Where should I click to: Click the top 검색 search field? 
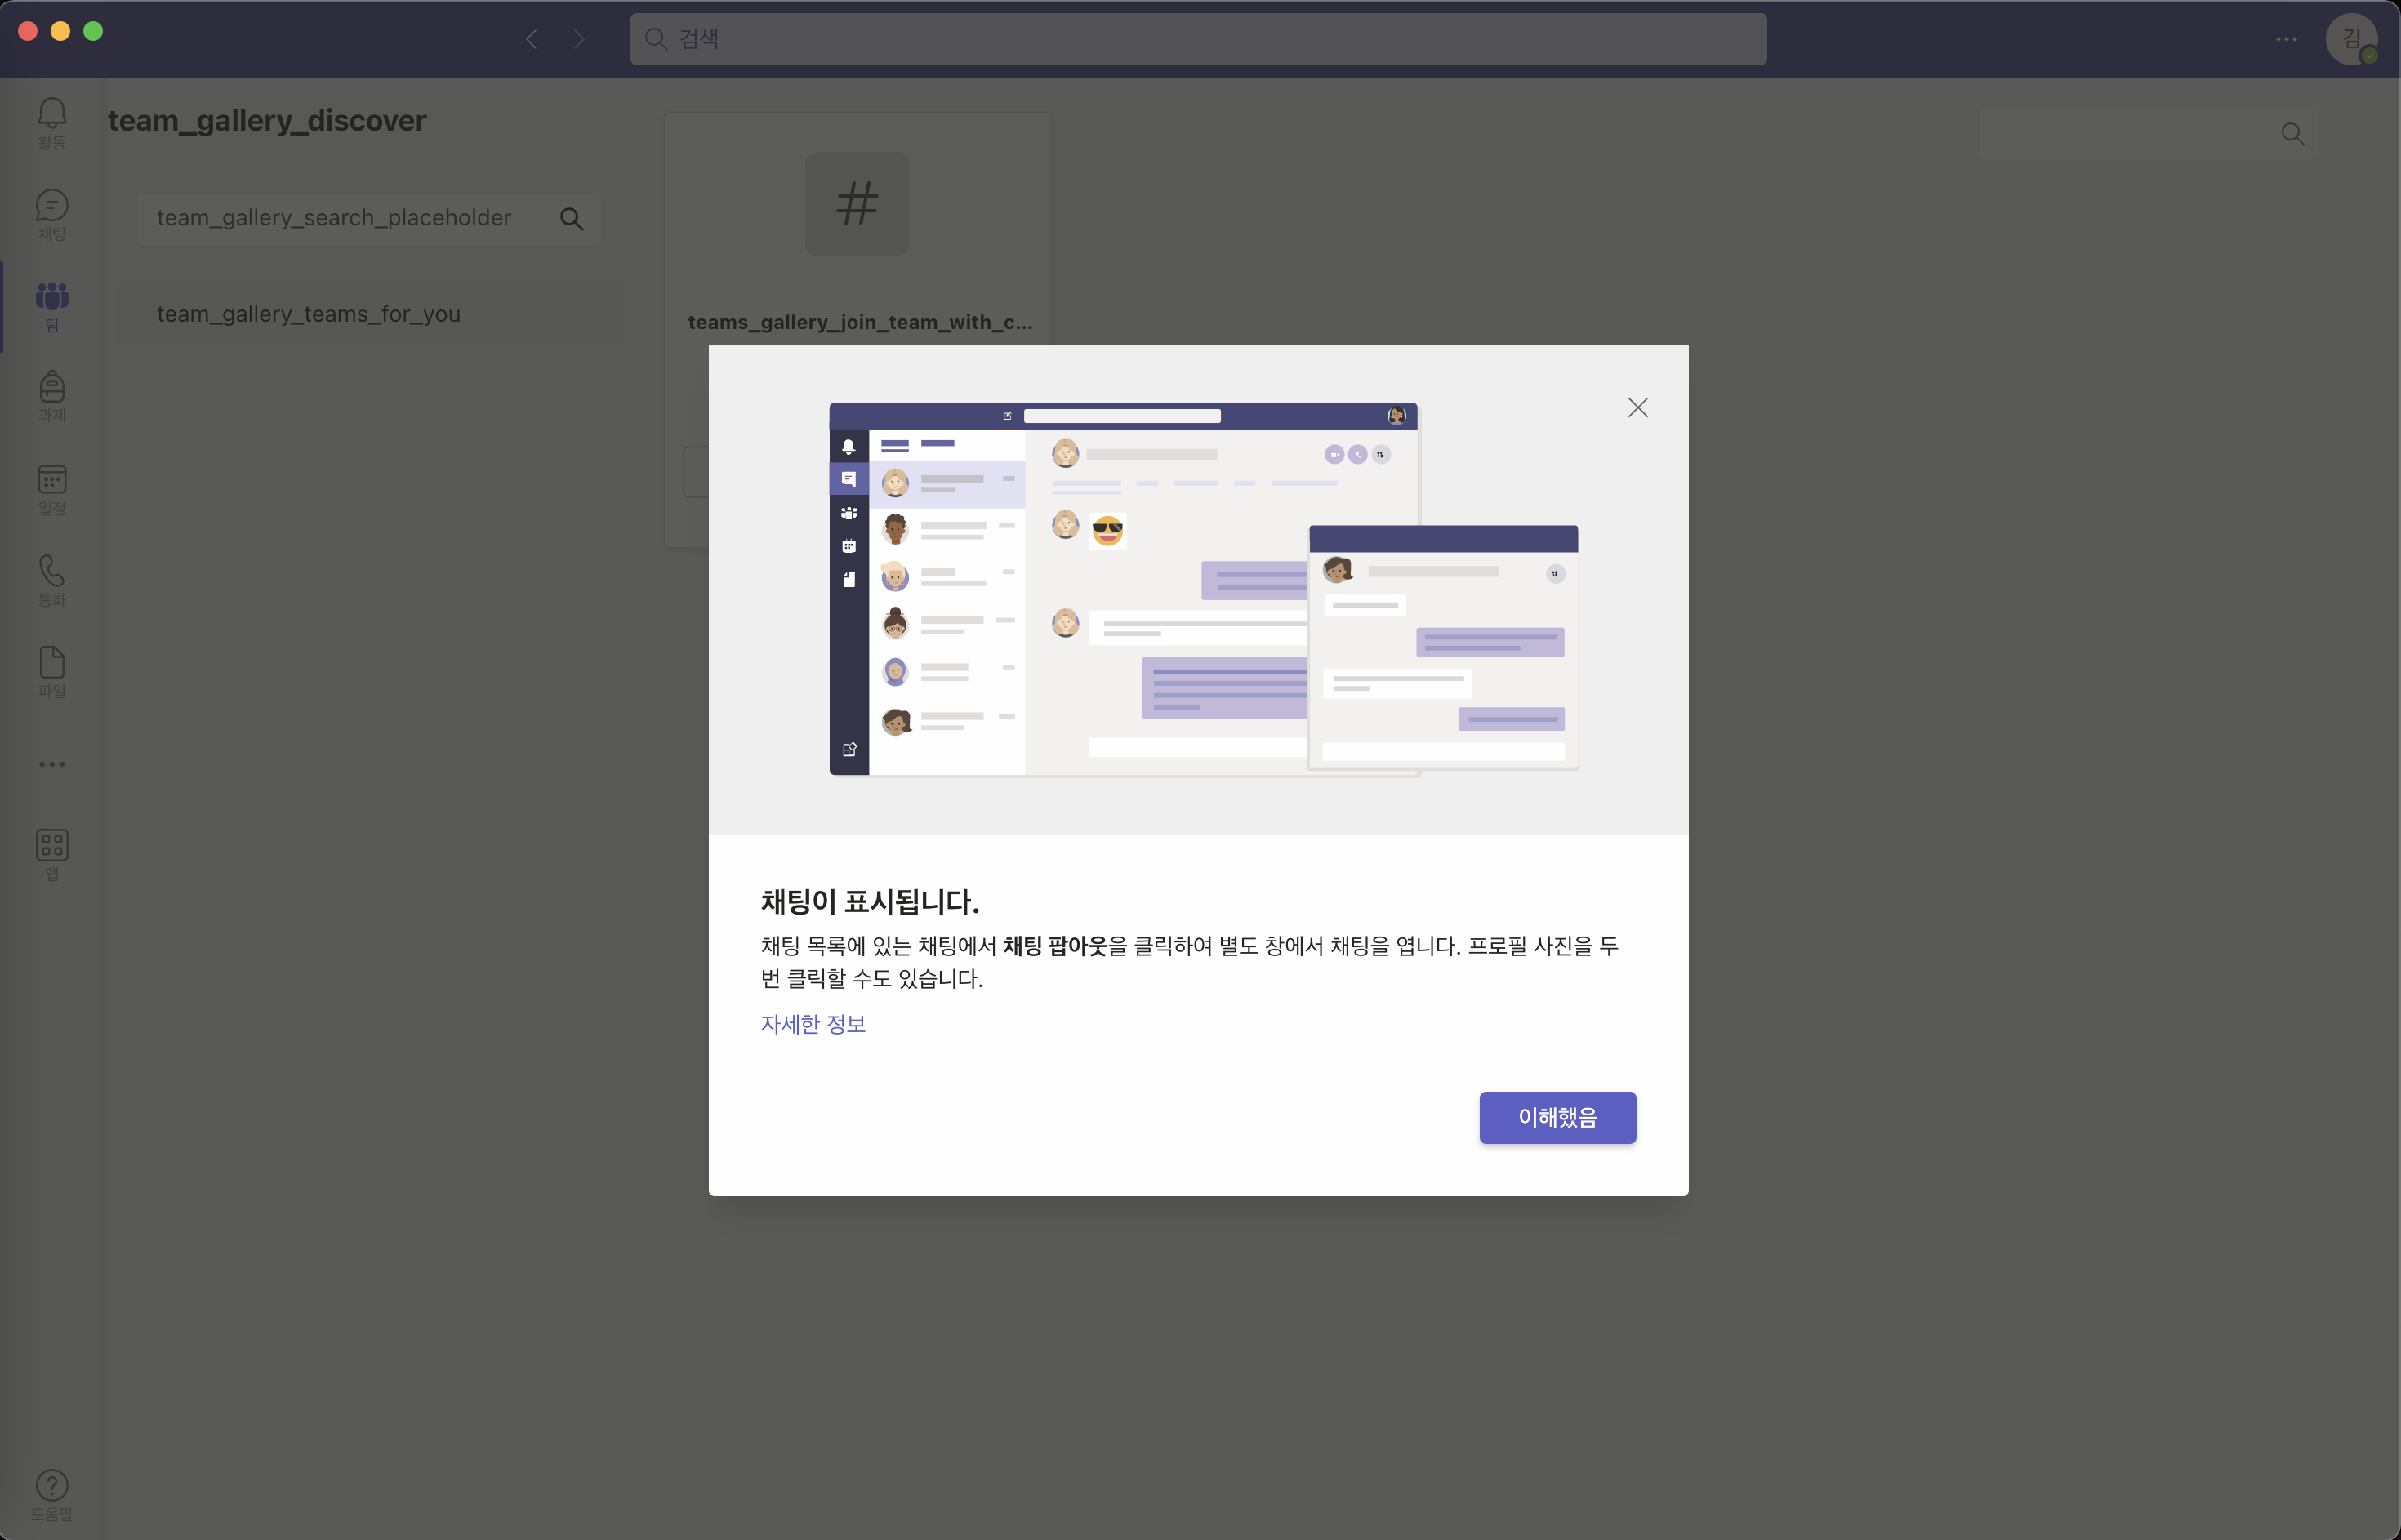1198,39
